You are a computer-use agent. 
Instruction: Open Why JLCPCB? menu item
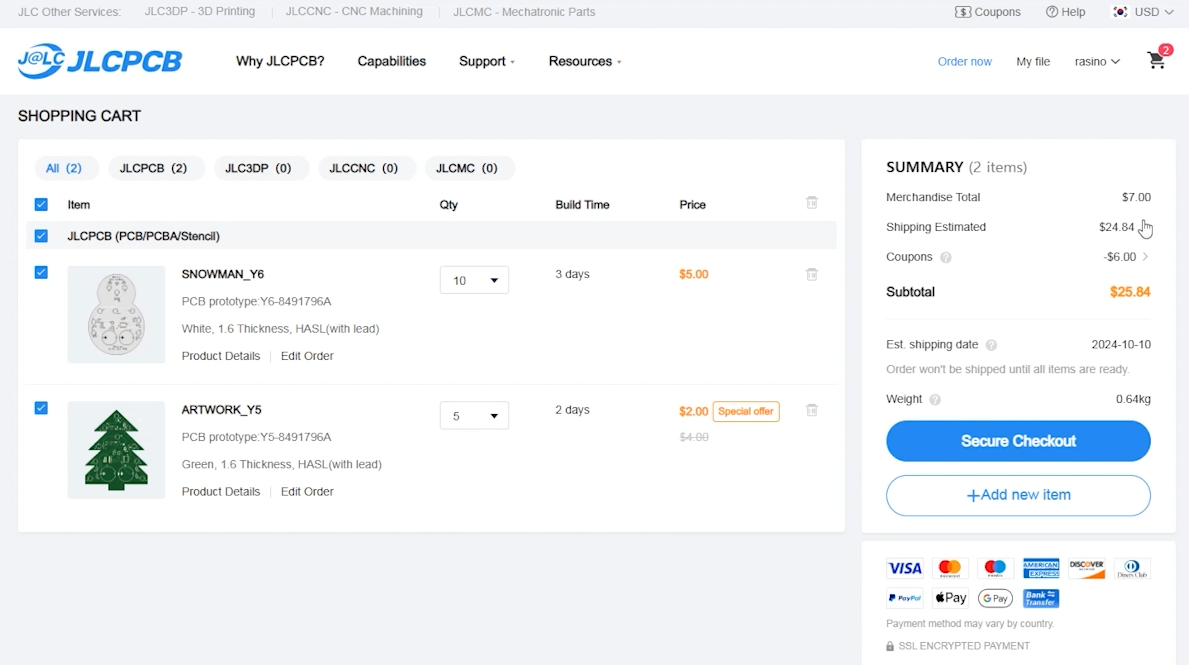click(x=280, y=61)
